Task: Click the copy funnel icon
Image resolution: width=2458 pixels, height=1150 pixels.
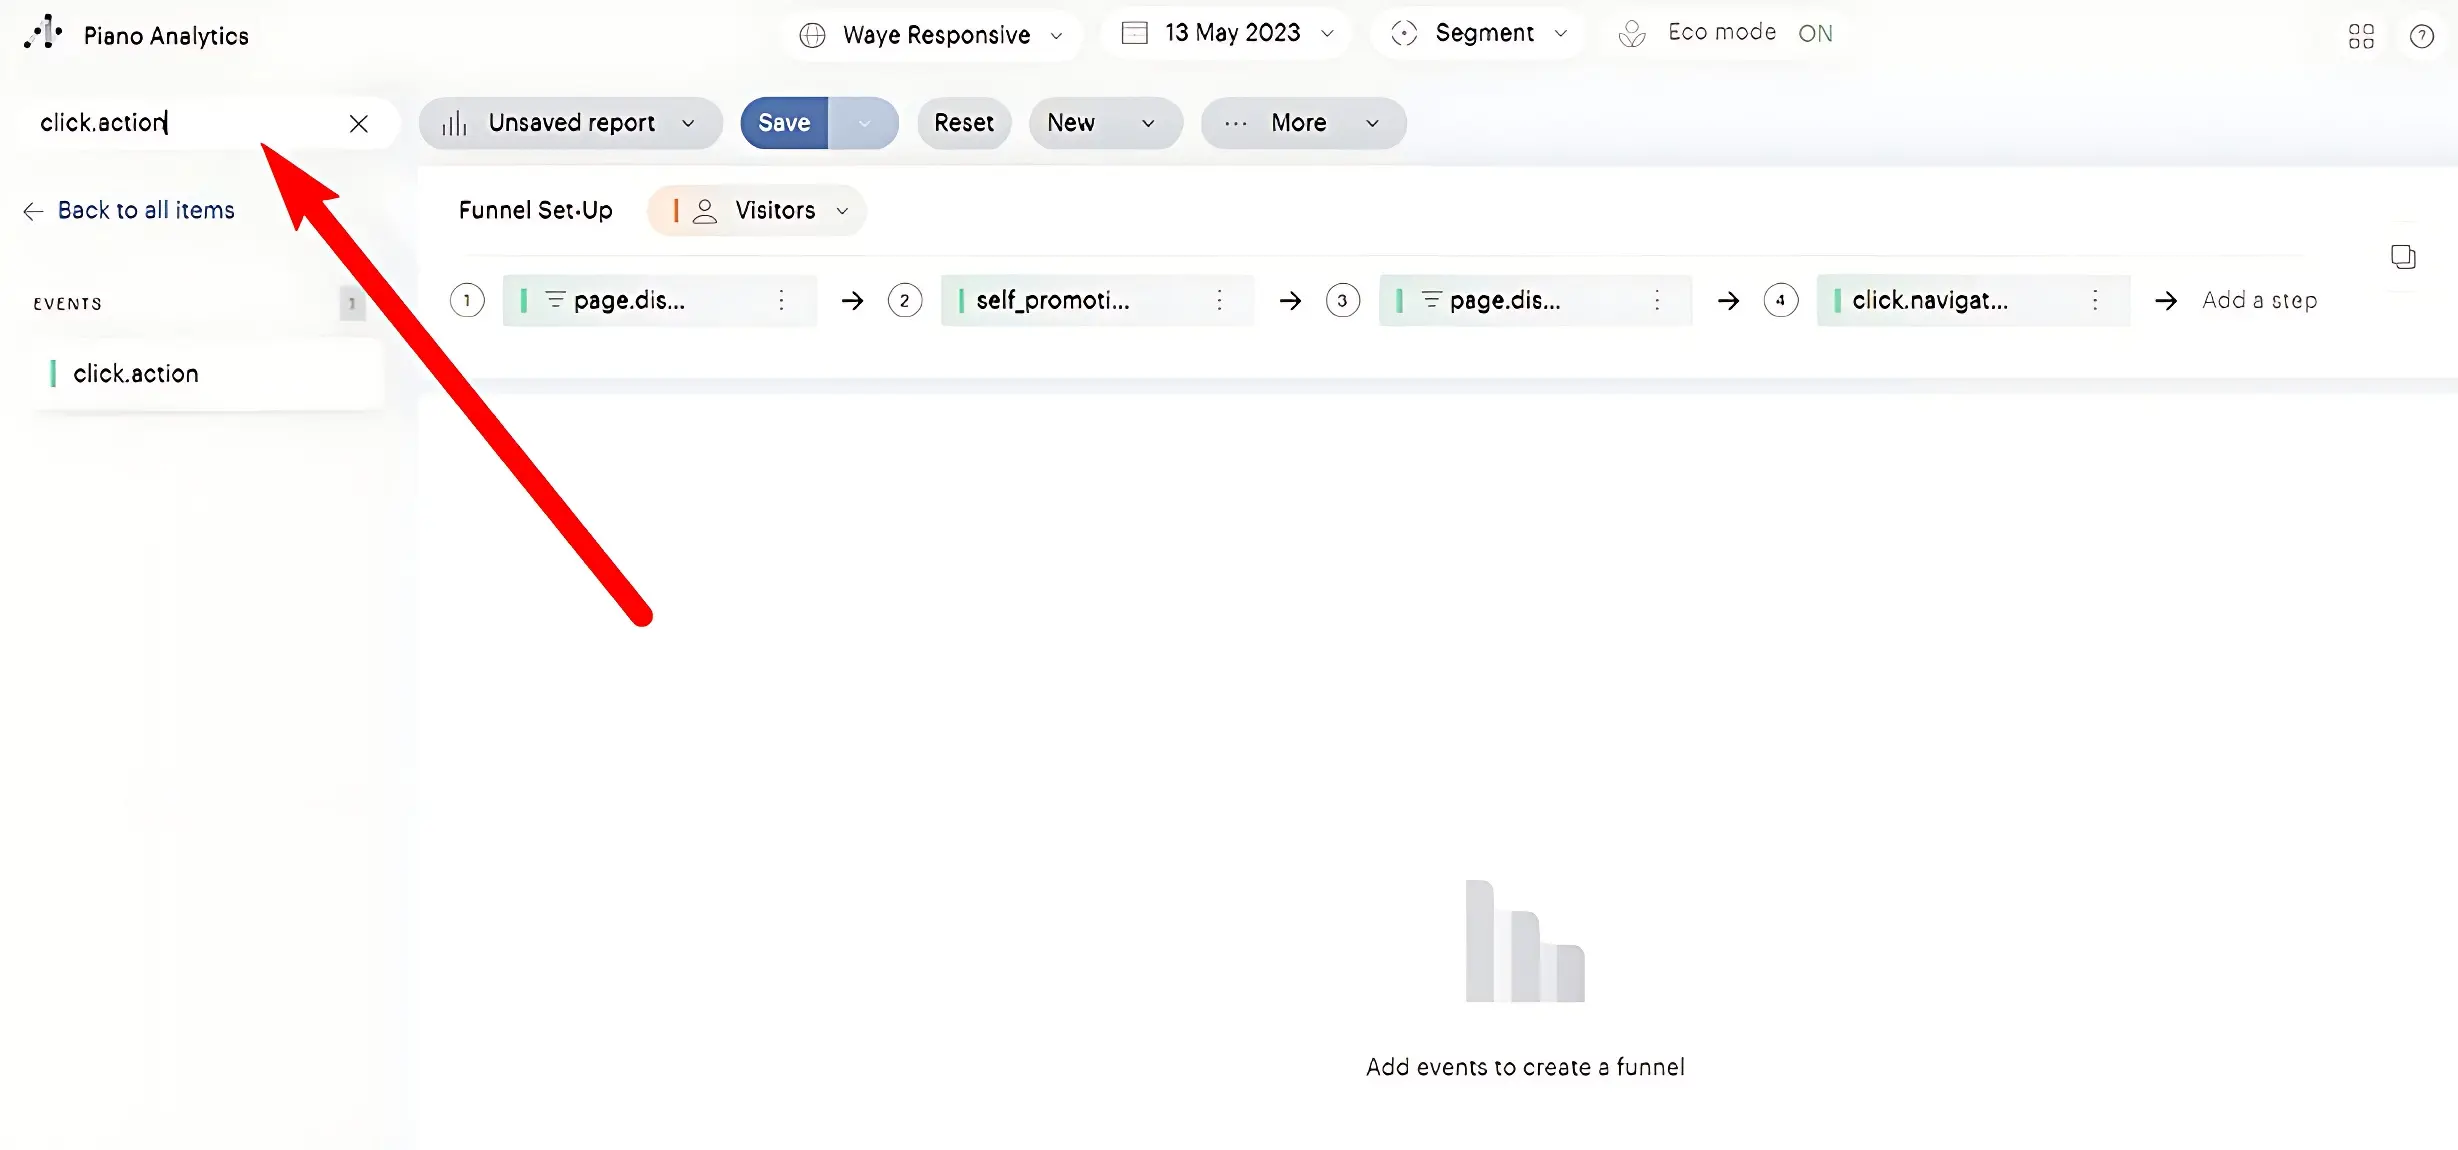Action: pyautogui.click(x=2403, y=257)
